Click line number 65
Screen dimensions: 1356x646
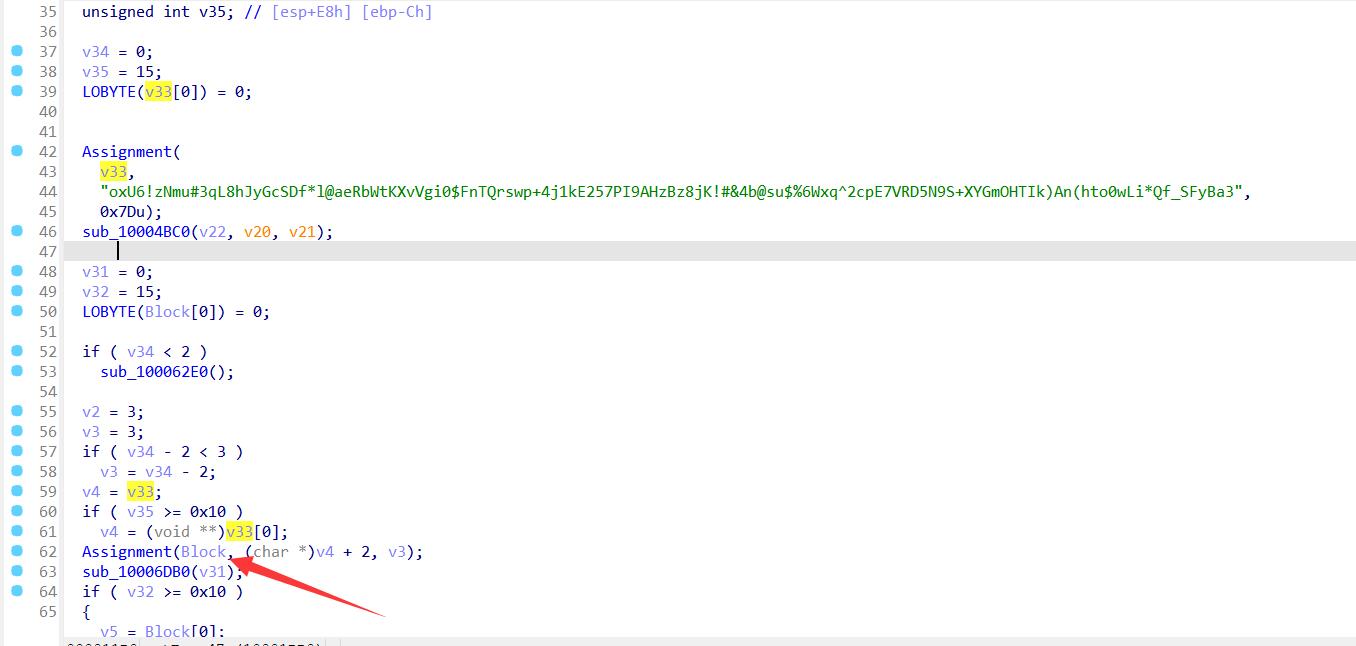[x=48, y=612]
